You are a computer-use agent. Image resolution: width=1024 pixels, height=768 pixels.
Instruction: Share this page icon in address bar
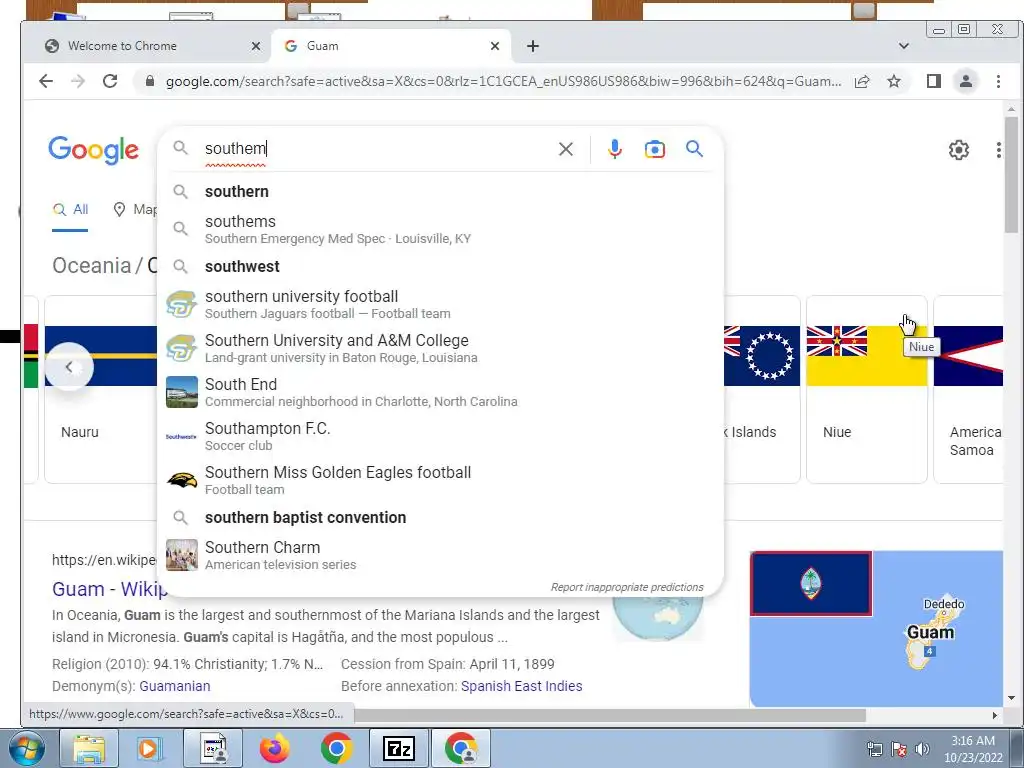862,81
